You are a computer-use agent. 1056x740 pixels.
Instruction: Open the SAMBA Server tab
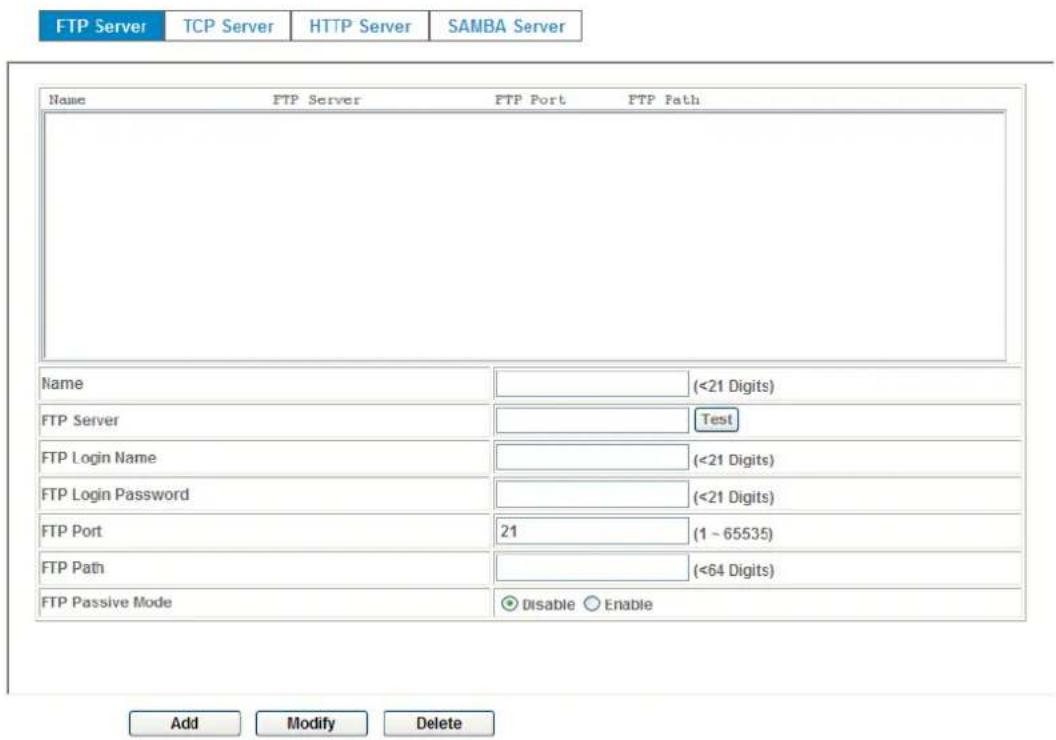(506, 26)
